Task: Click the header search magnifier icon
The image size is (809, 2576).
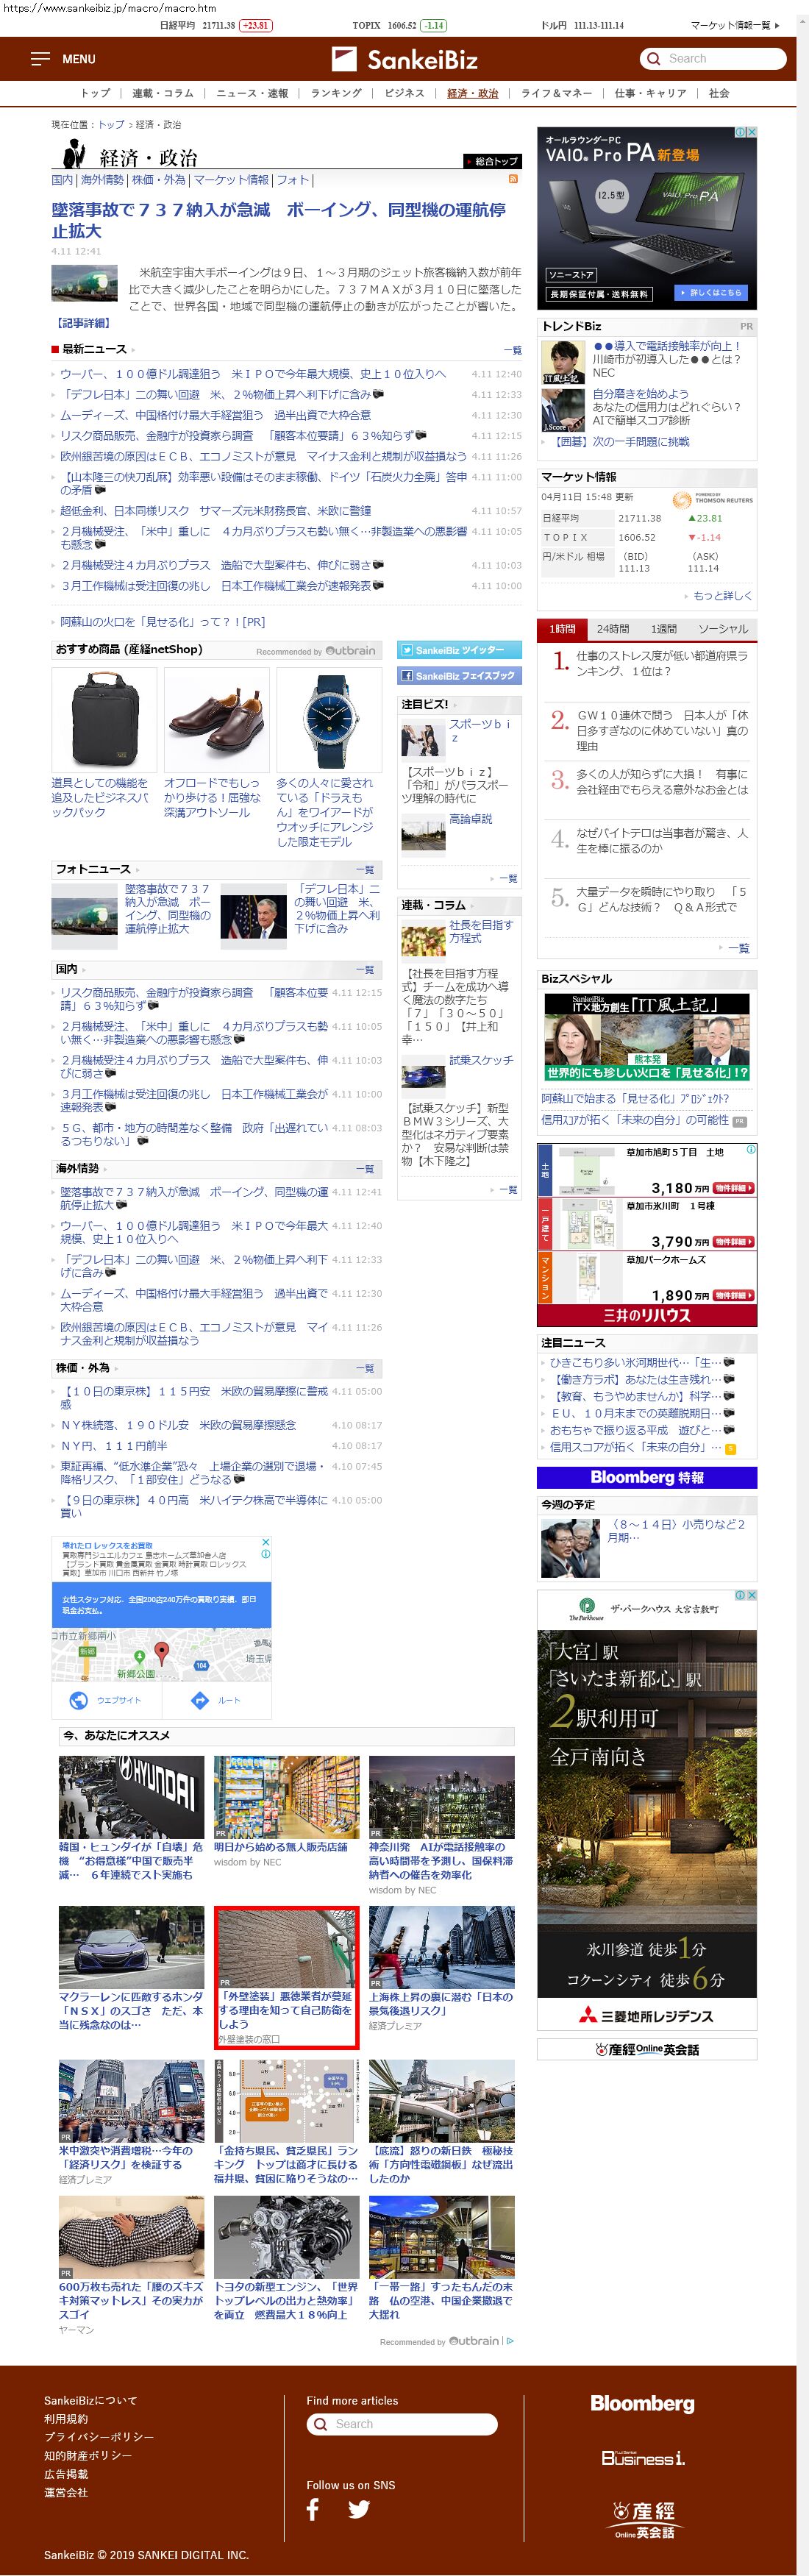Action: 653,59
